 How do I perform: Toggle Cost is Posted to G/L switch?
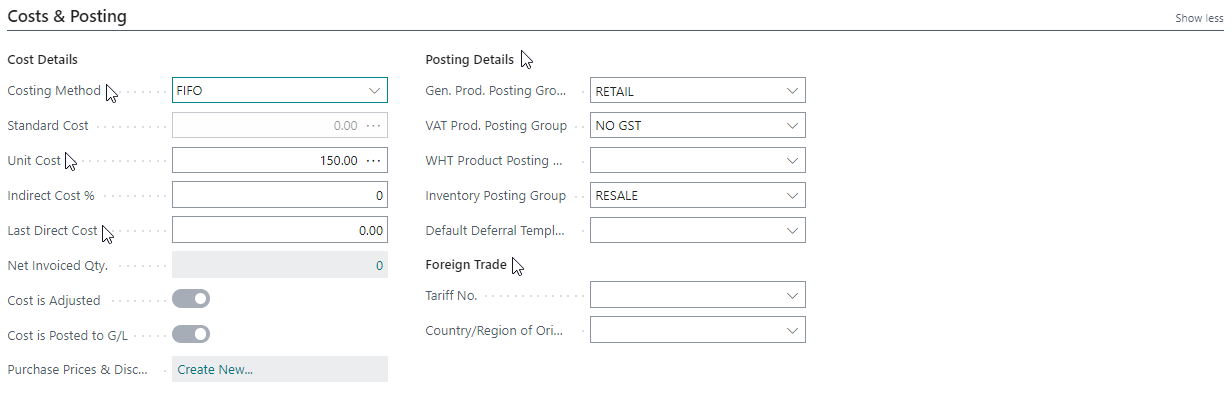coord(191,334)
